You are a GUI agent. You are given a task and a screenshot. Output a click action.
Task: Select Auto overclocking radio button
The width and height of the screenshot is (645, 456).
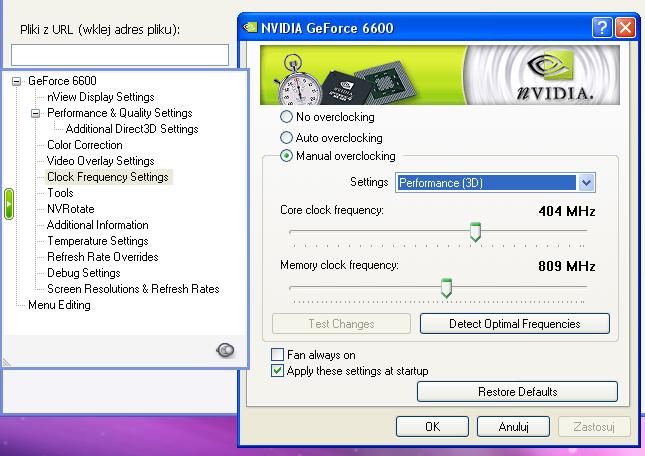tap(286, 137)
